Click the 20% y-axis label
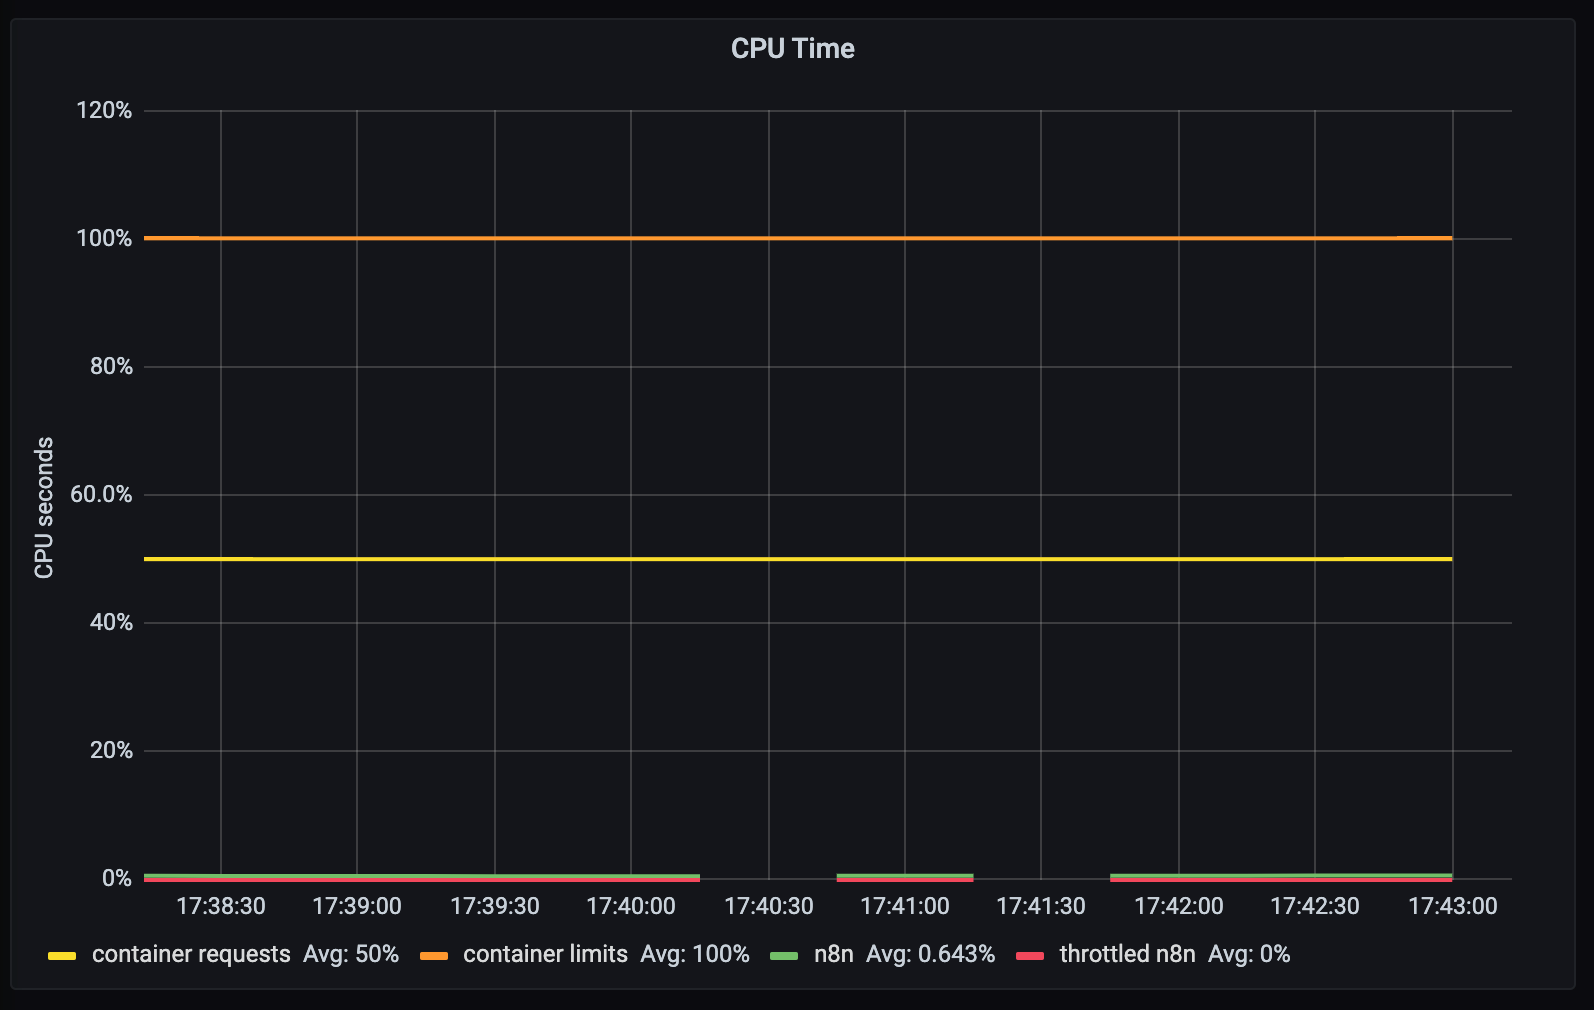This screenshot has height=1010, width=1594. (x=111, y=750)
